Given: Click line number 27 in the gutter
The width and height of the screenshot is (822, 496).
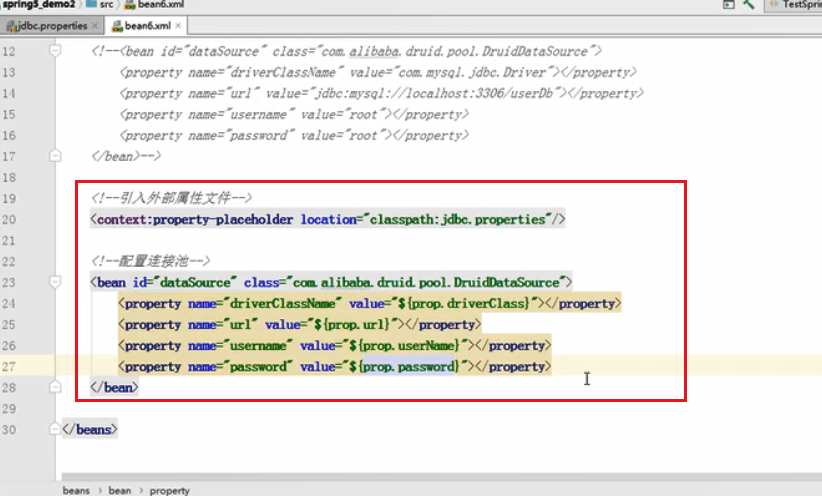Looking at the screenshot, I should (9, 366).
